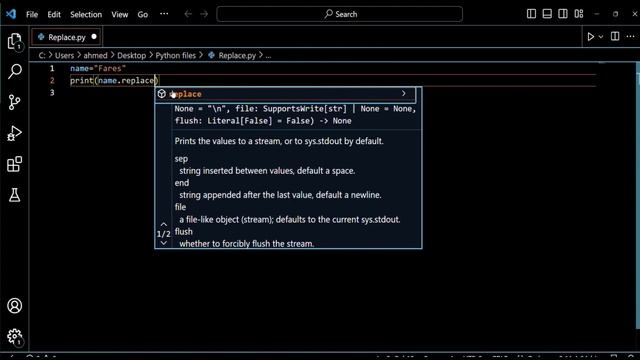Open the Extensions view
640x360 pixels.
(x=15, y=164)
